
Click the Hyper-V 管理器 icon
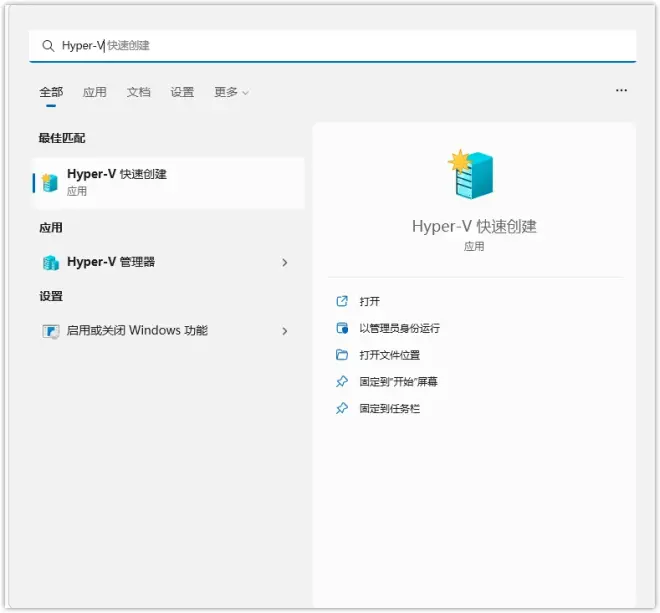point(51,262)
